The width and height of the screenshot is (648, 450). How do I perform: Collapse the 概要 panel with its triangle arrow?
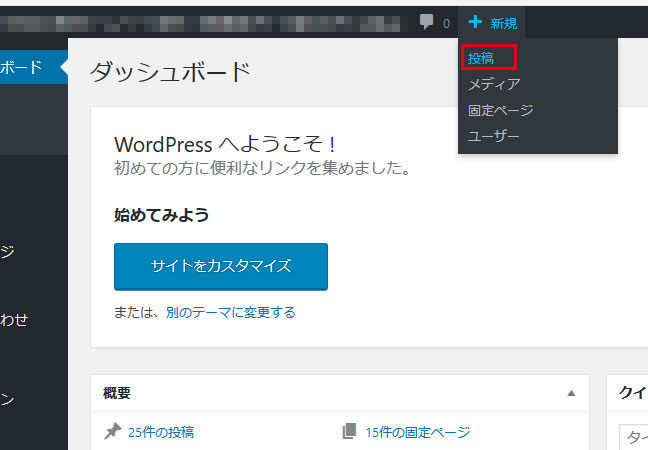tap(571, 393)
